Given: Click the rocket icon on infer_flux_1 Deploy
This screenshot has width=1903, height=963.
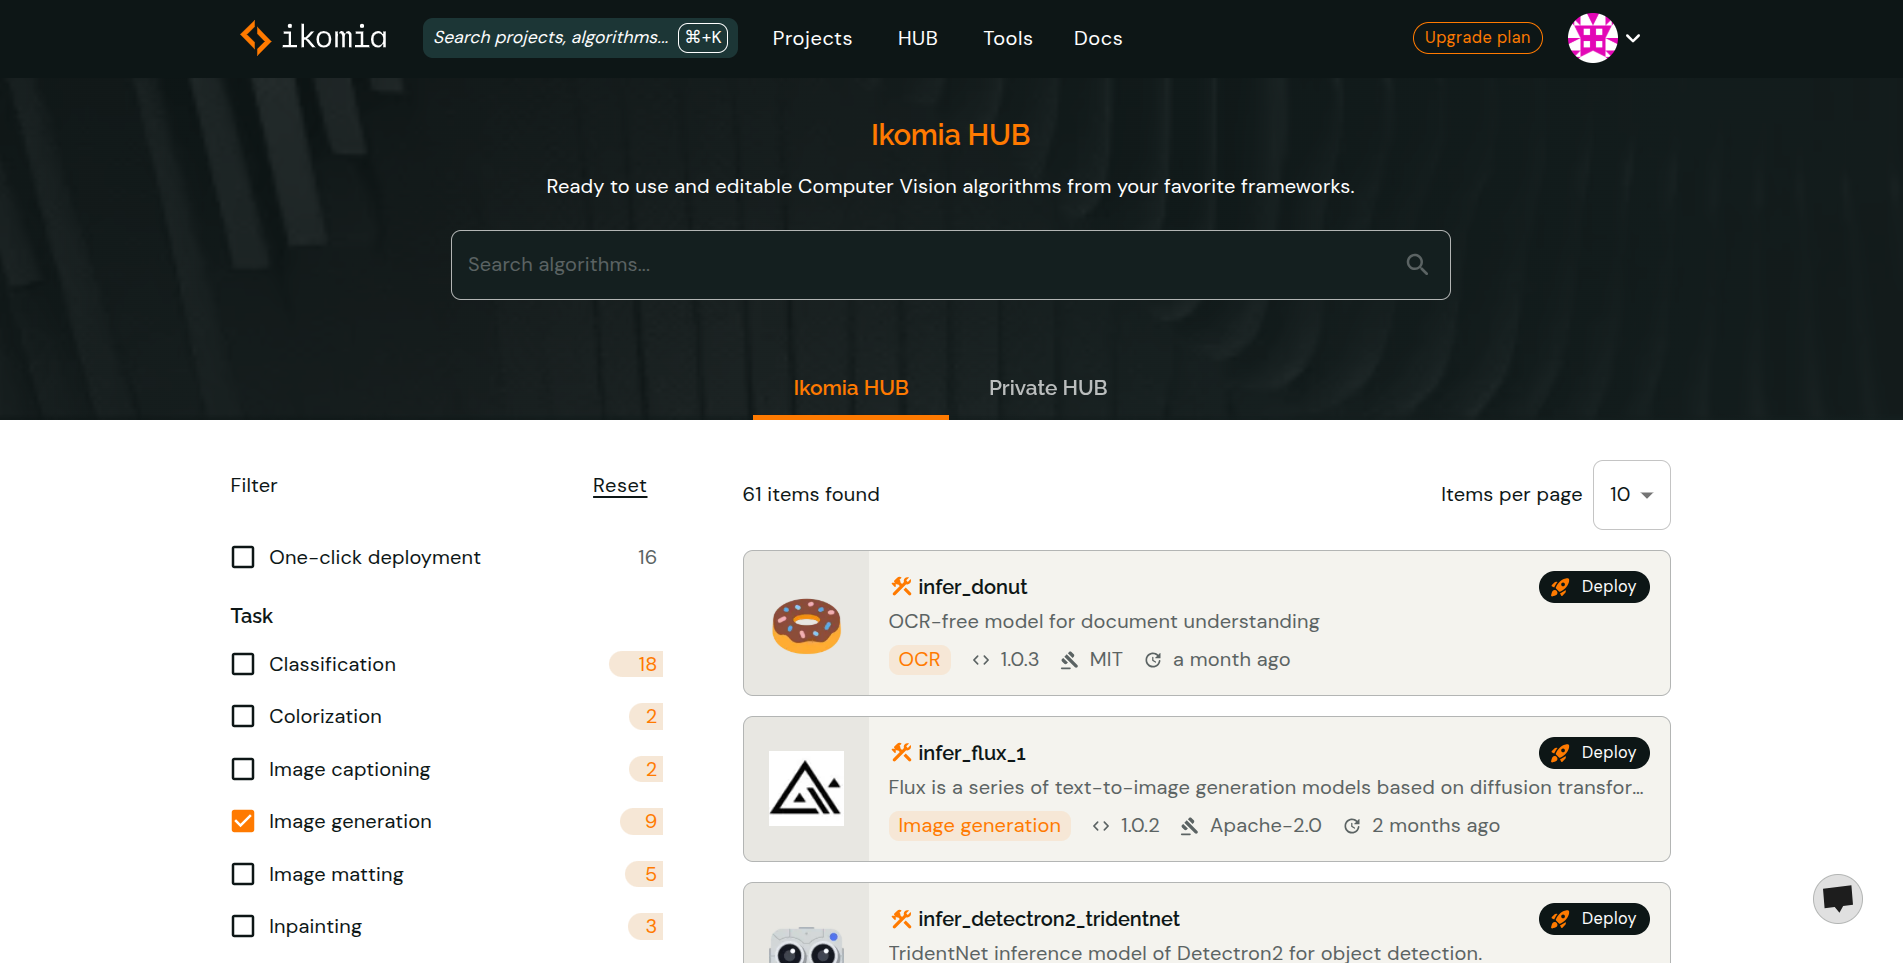Looking at the screenshot, I should tap(1560, 753).
